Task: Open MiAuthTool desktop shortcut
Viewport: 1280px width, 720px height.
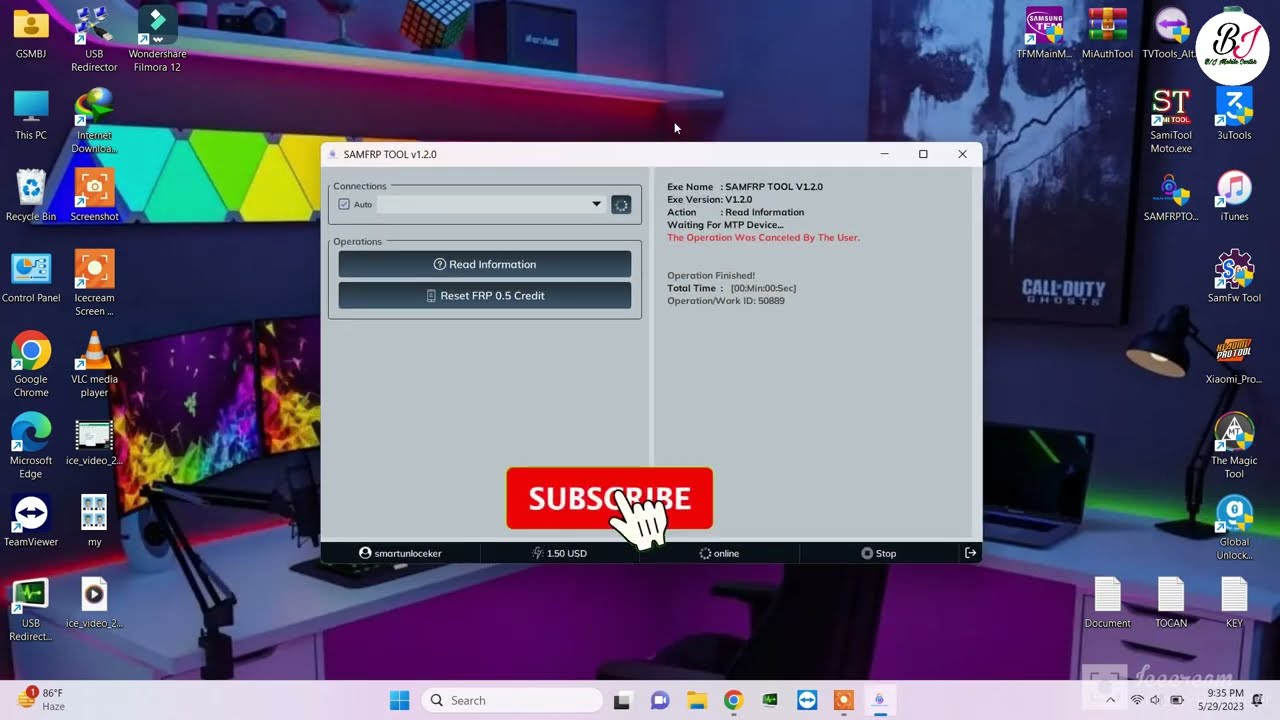Action: tap(1107, 33)
